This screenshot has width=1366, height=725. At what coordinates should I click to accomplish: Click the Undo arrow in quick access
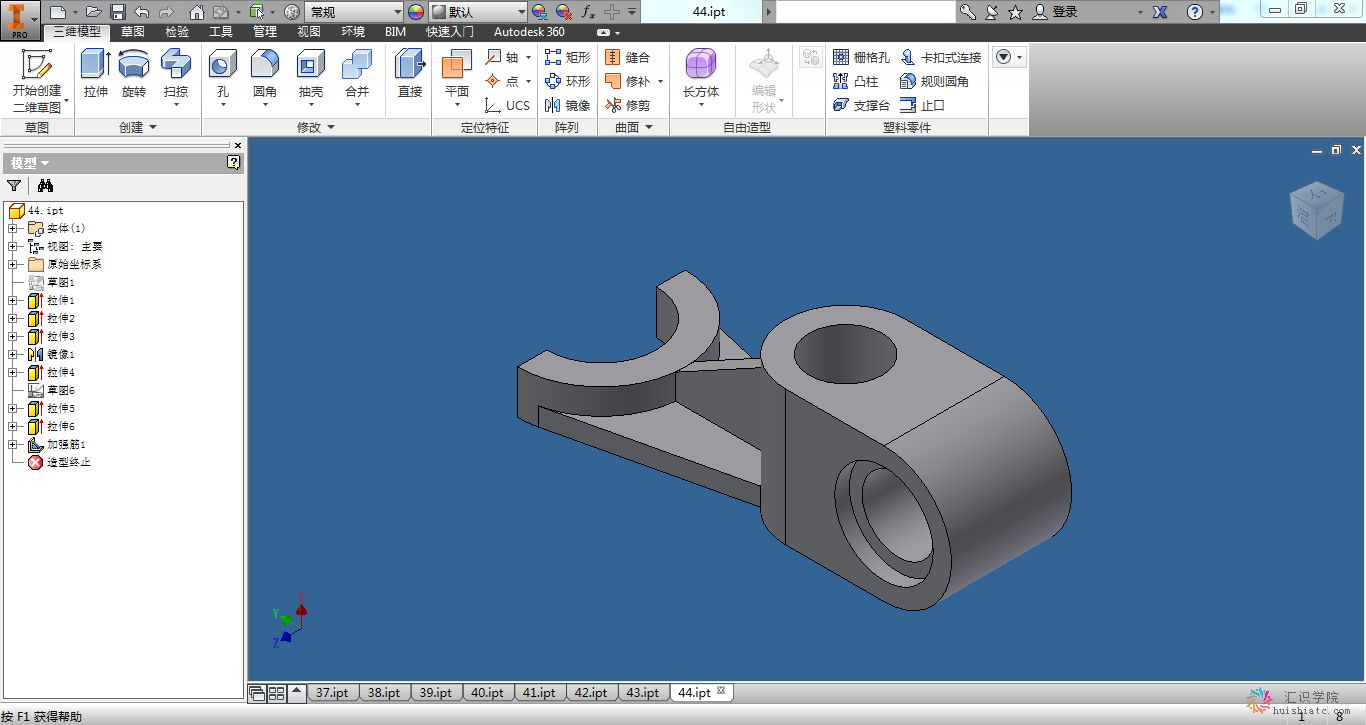coord(142,12)
